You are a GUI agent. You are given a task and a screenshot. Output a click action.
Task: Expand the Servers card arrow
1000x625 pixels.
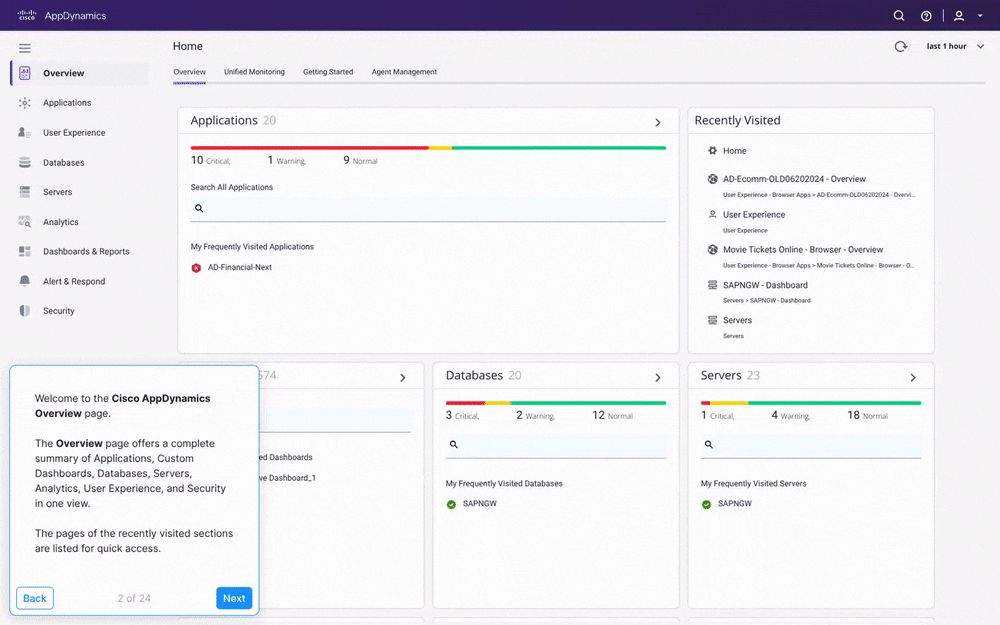pos(913,378)
